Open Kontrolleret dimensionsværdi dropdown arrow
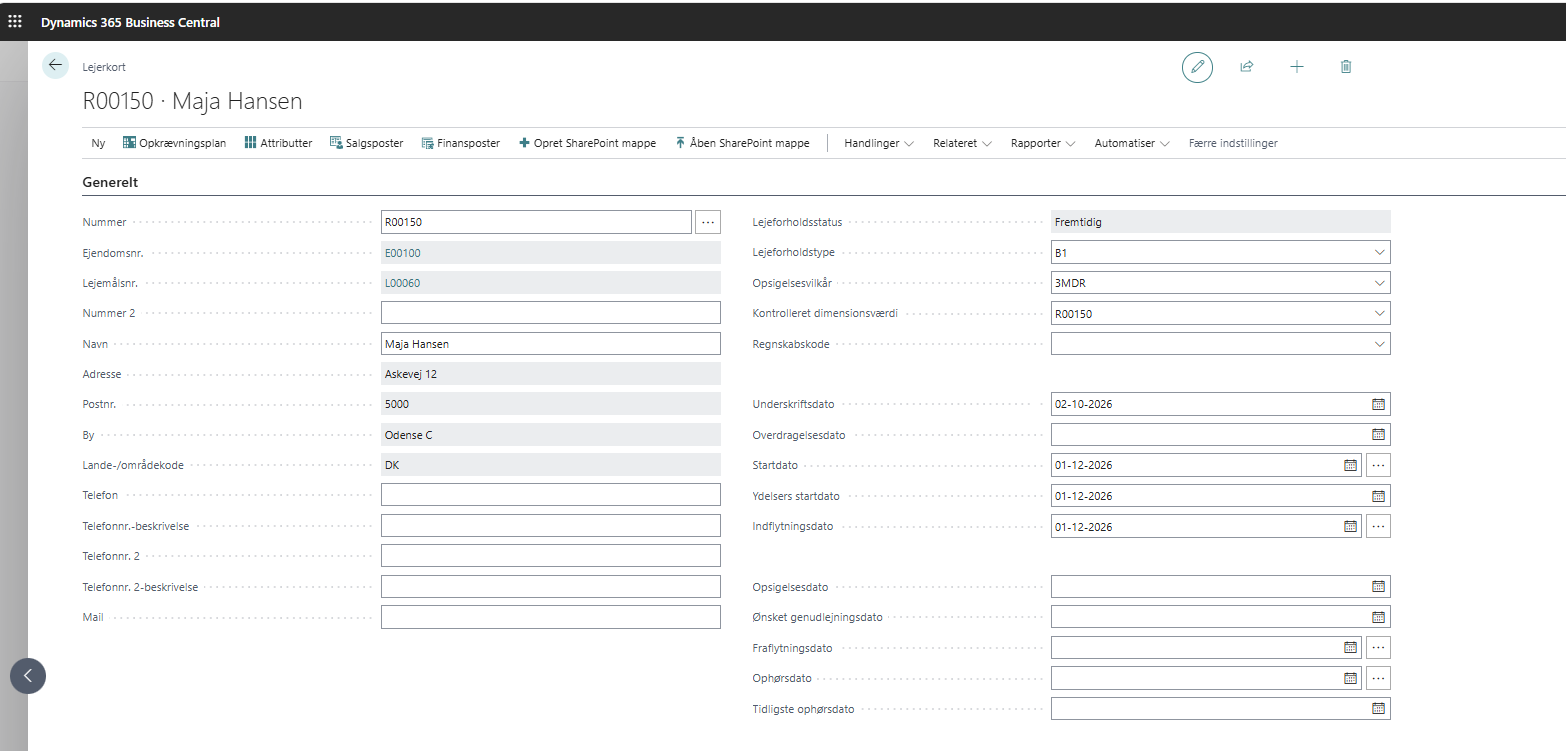Screen dimensions: 1566x751 [x=1380, y=313]
